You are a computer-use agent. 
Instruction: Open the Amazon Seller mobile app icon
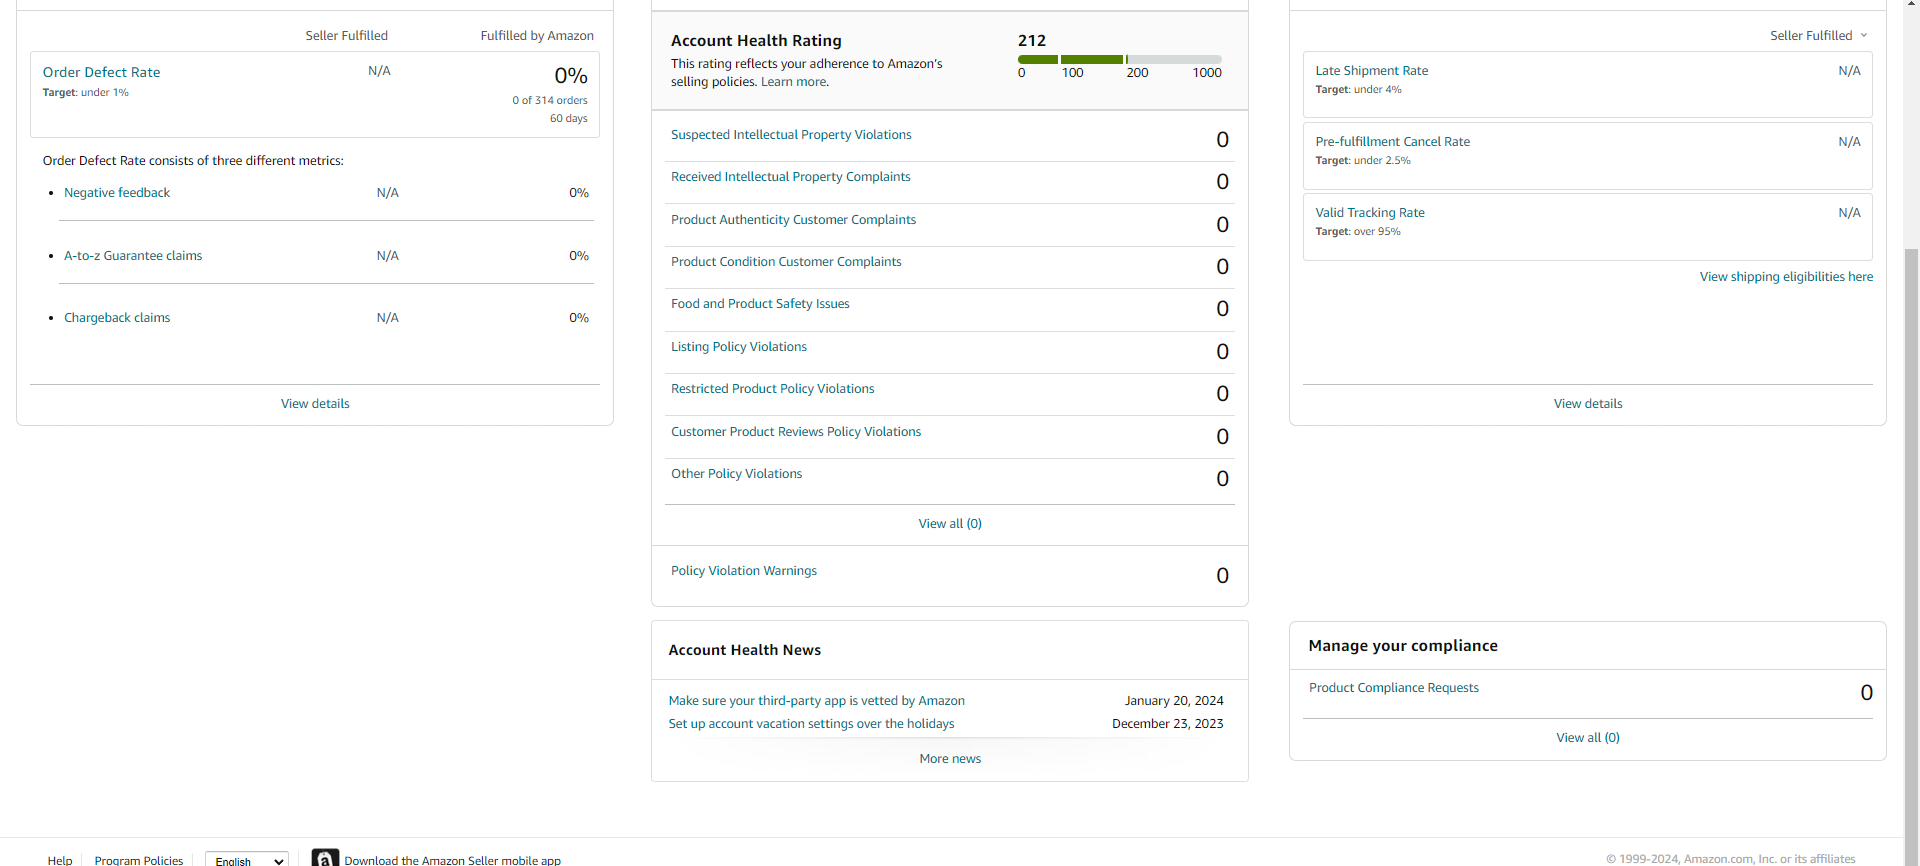(325, 858)
